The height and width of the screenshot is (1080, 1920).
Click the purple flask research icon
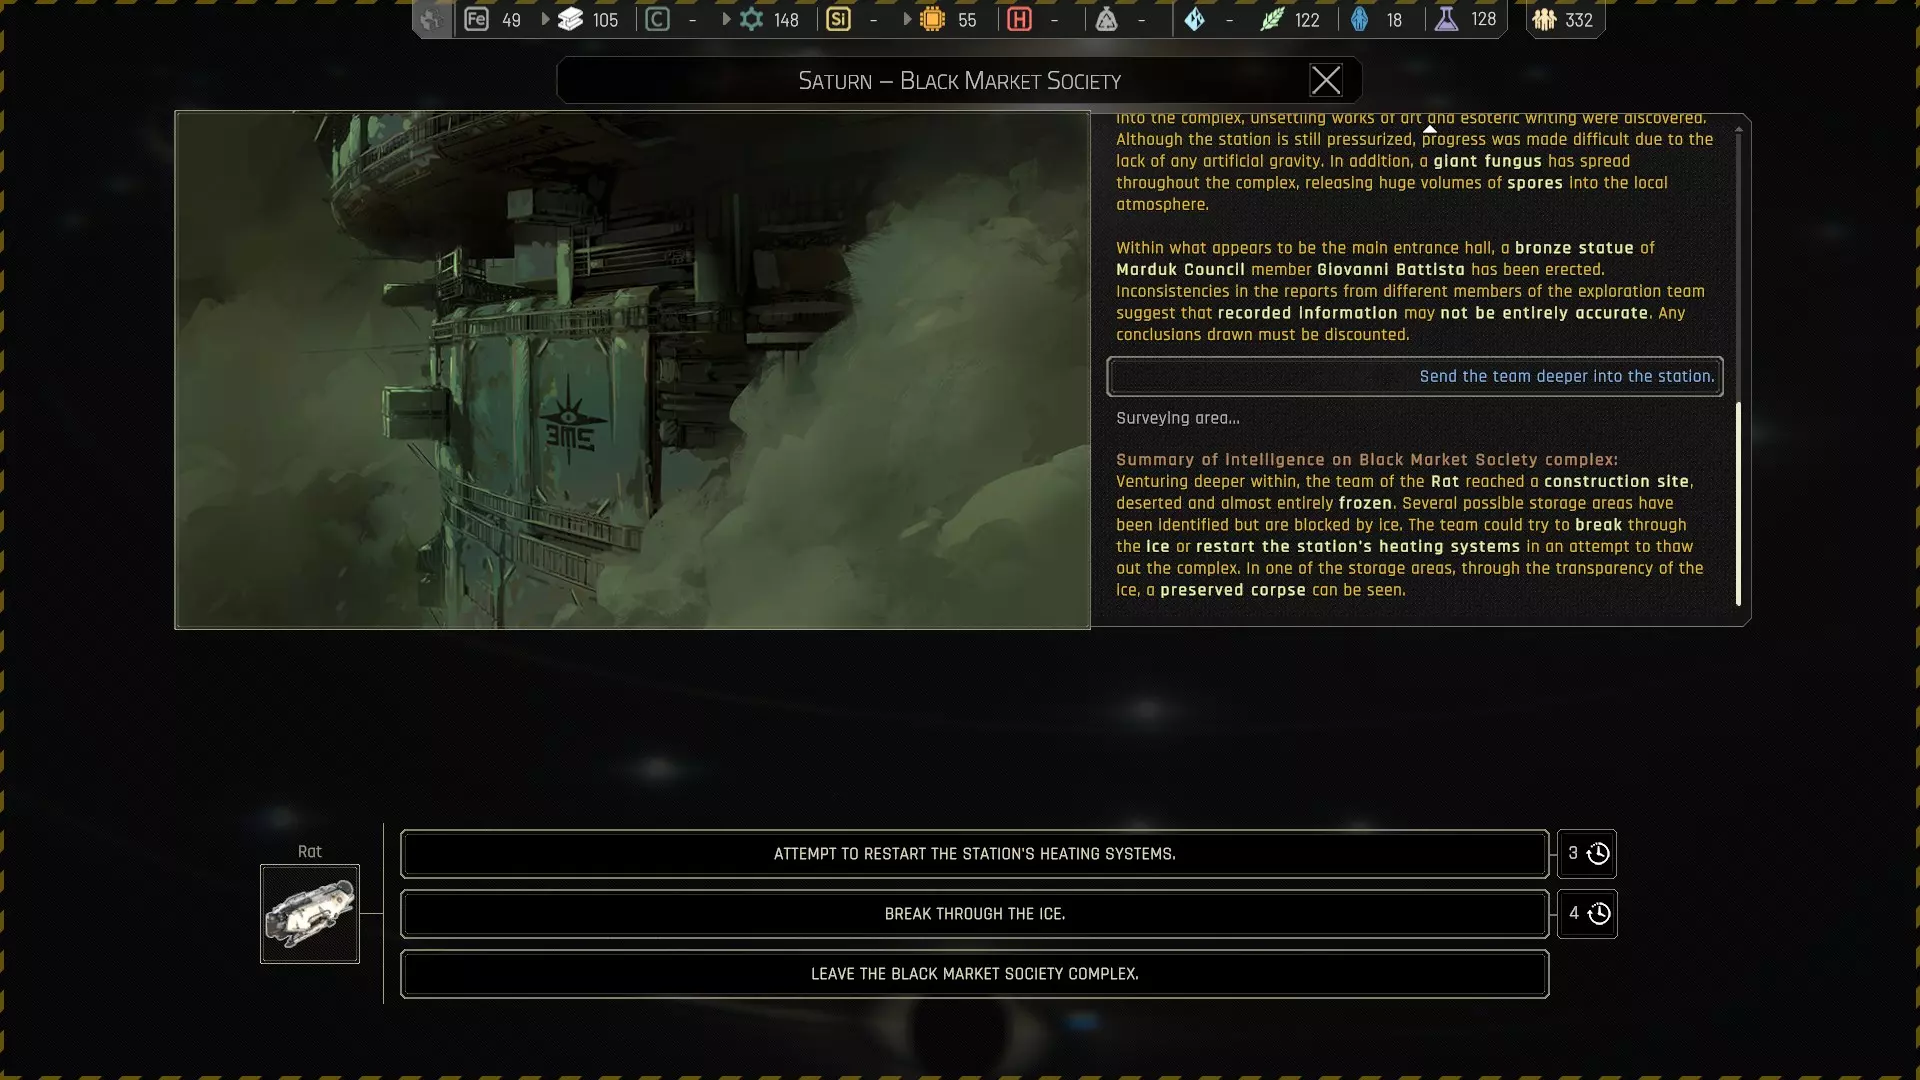[1446, 19]
